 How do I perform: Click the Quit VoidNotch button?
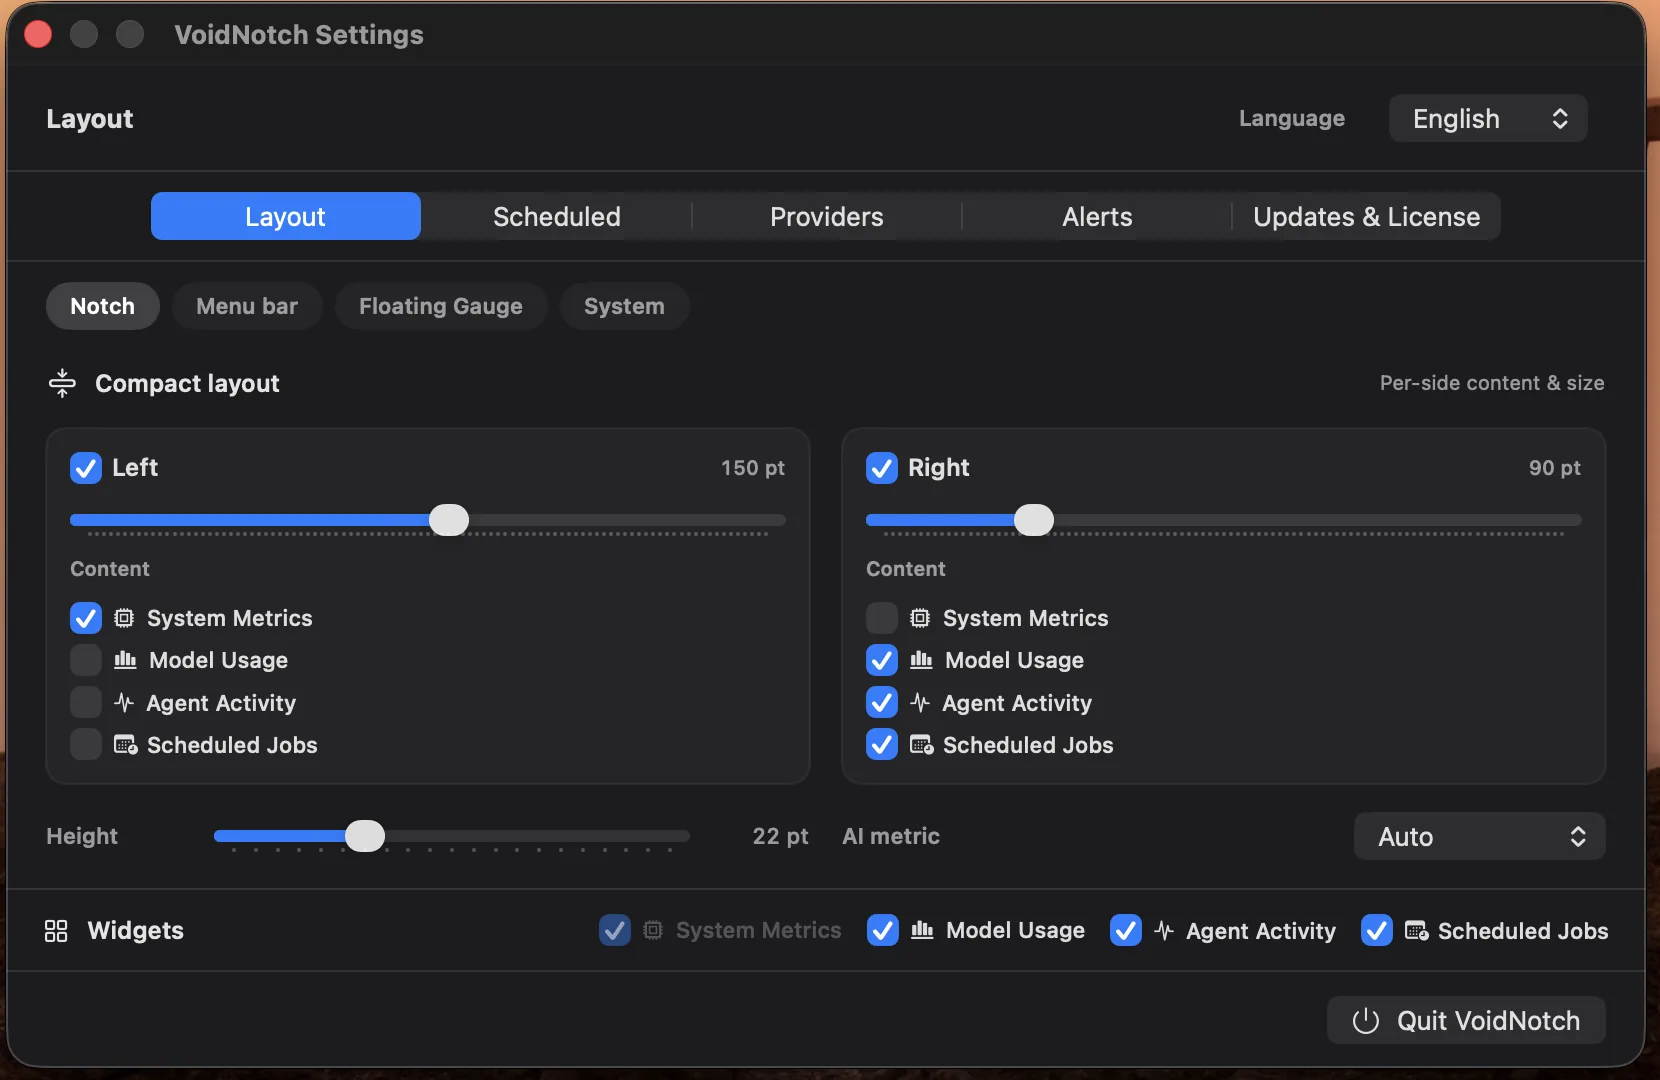click(1466, 1020)
